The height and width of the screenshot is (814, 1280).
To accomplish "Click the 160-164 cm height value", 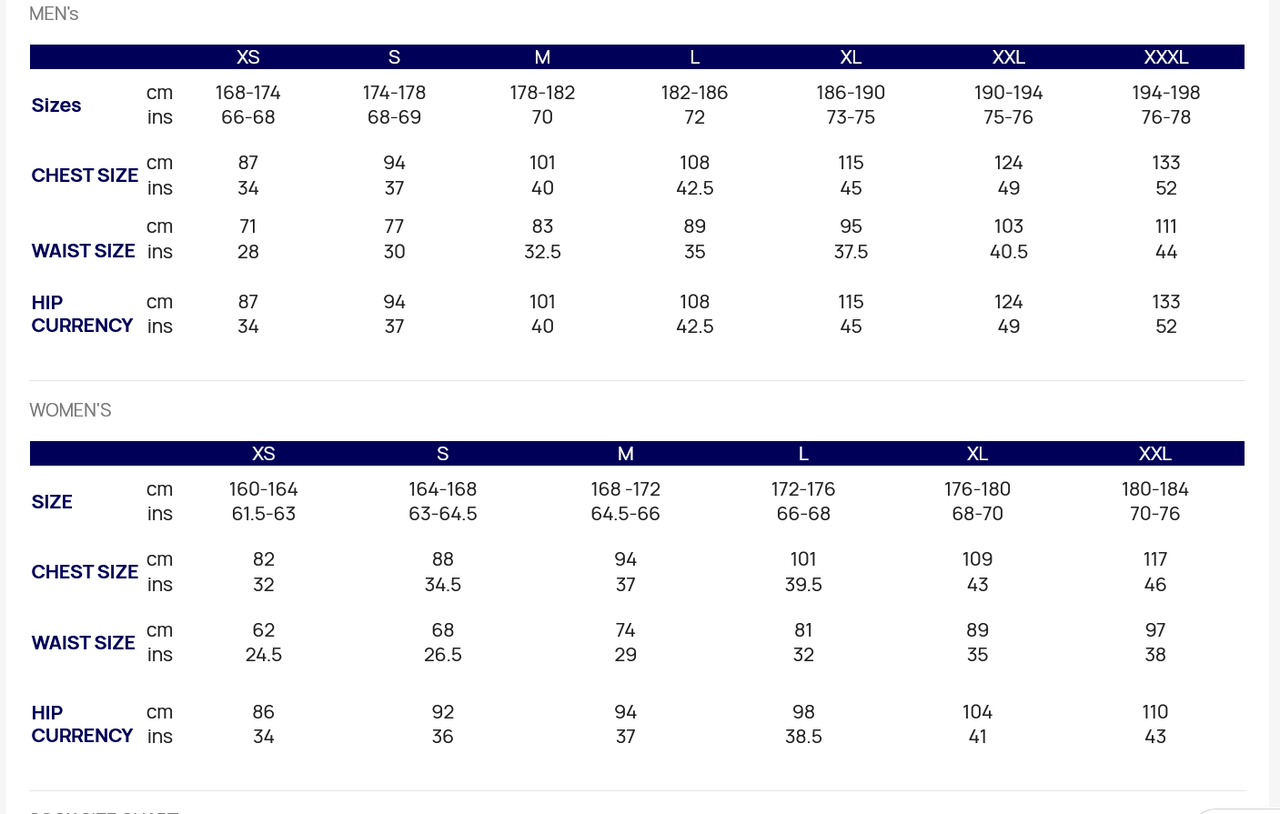I will [263, 490].
